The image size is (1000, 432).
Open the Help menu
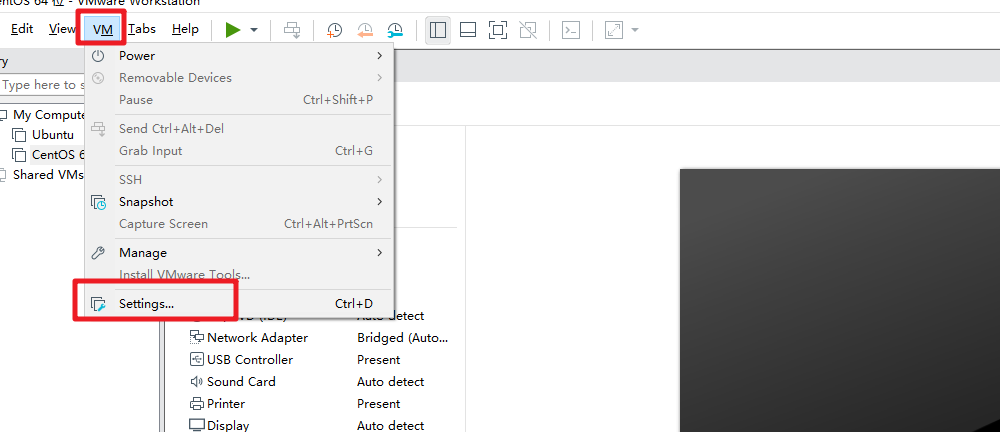pyautogui.click(x=185, y=29)
